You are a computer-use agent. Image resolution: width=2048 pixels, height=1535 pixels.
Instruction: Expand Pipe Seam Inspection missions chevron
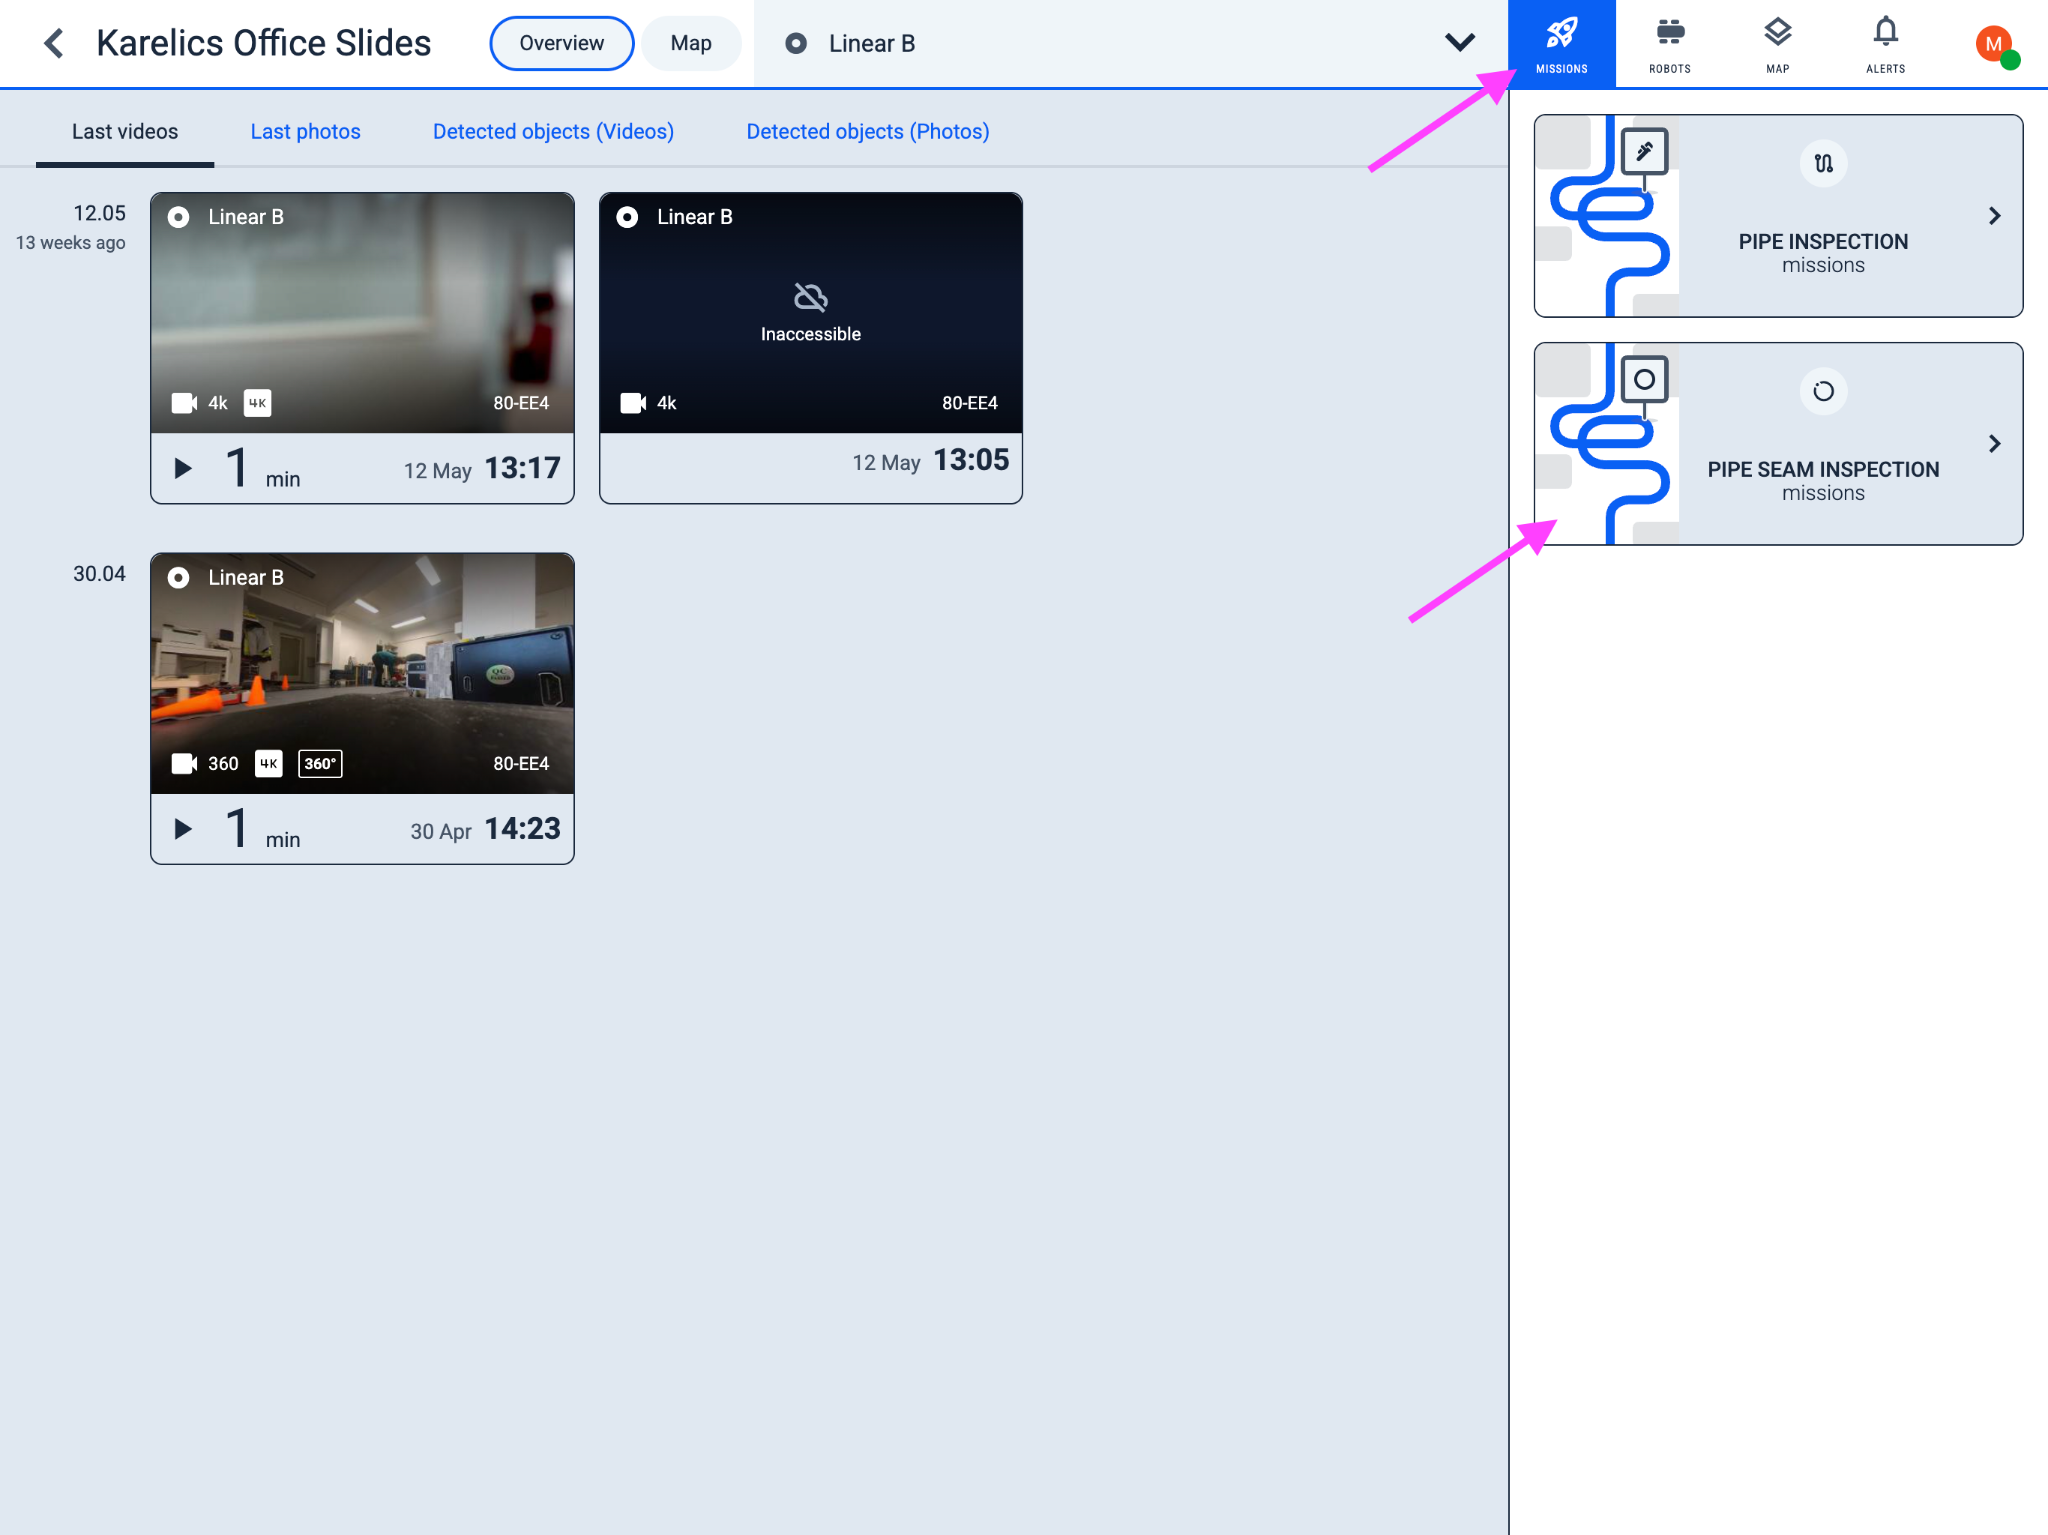[x=1994, y=444]
